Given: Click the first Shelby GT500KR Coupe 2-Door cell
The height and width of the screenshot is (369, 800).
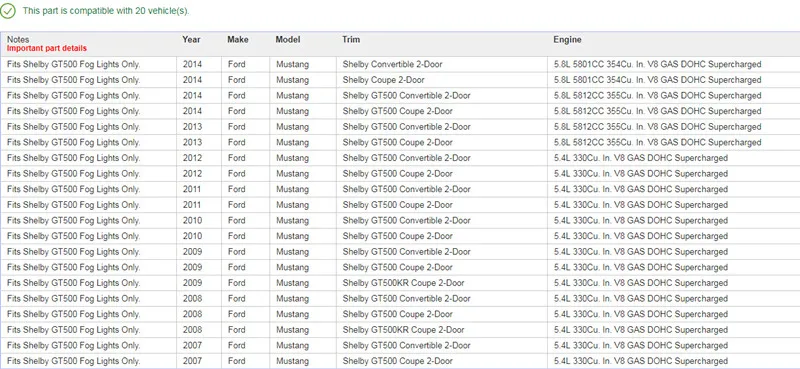Looking at the screenshot, I should (x=441, y=283).
